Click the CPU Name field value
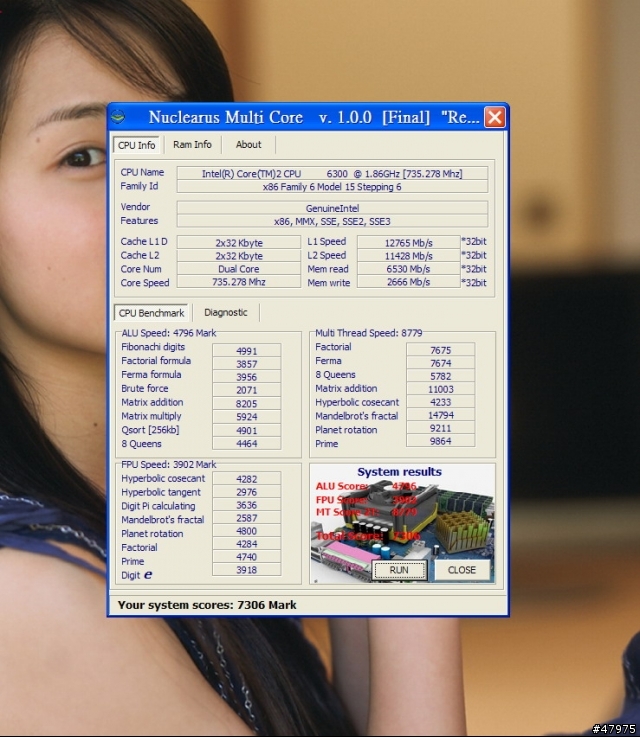640x737 pixels. coord(332,173)
